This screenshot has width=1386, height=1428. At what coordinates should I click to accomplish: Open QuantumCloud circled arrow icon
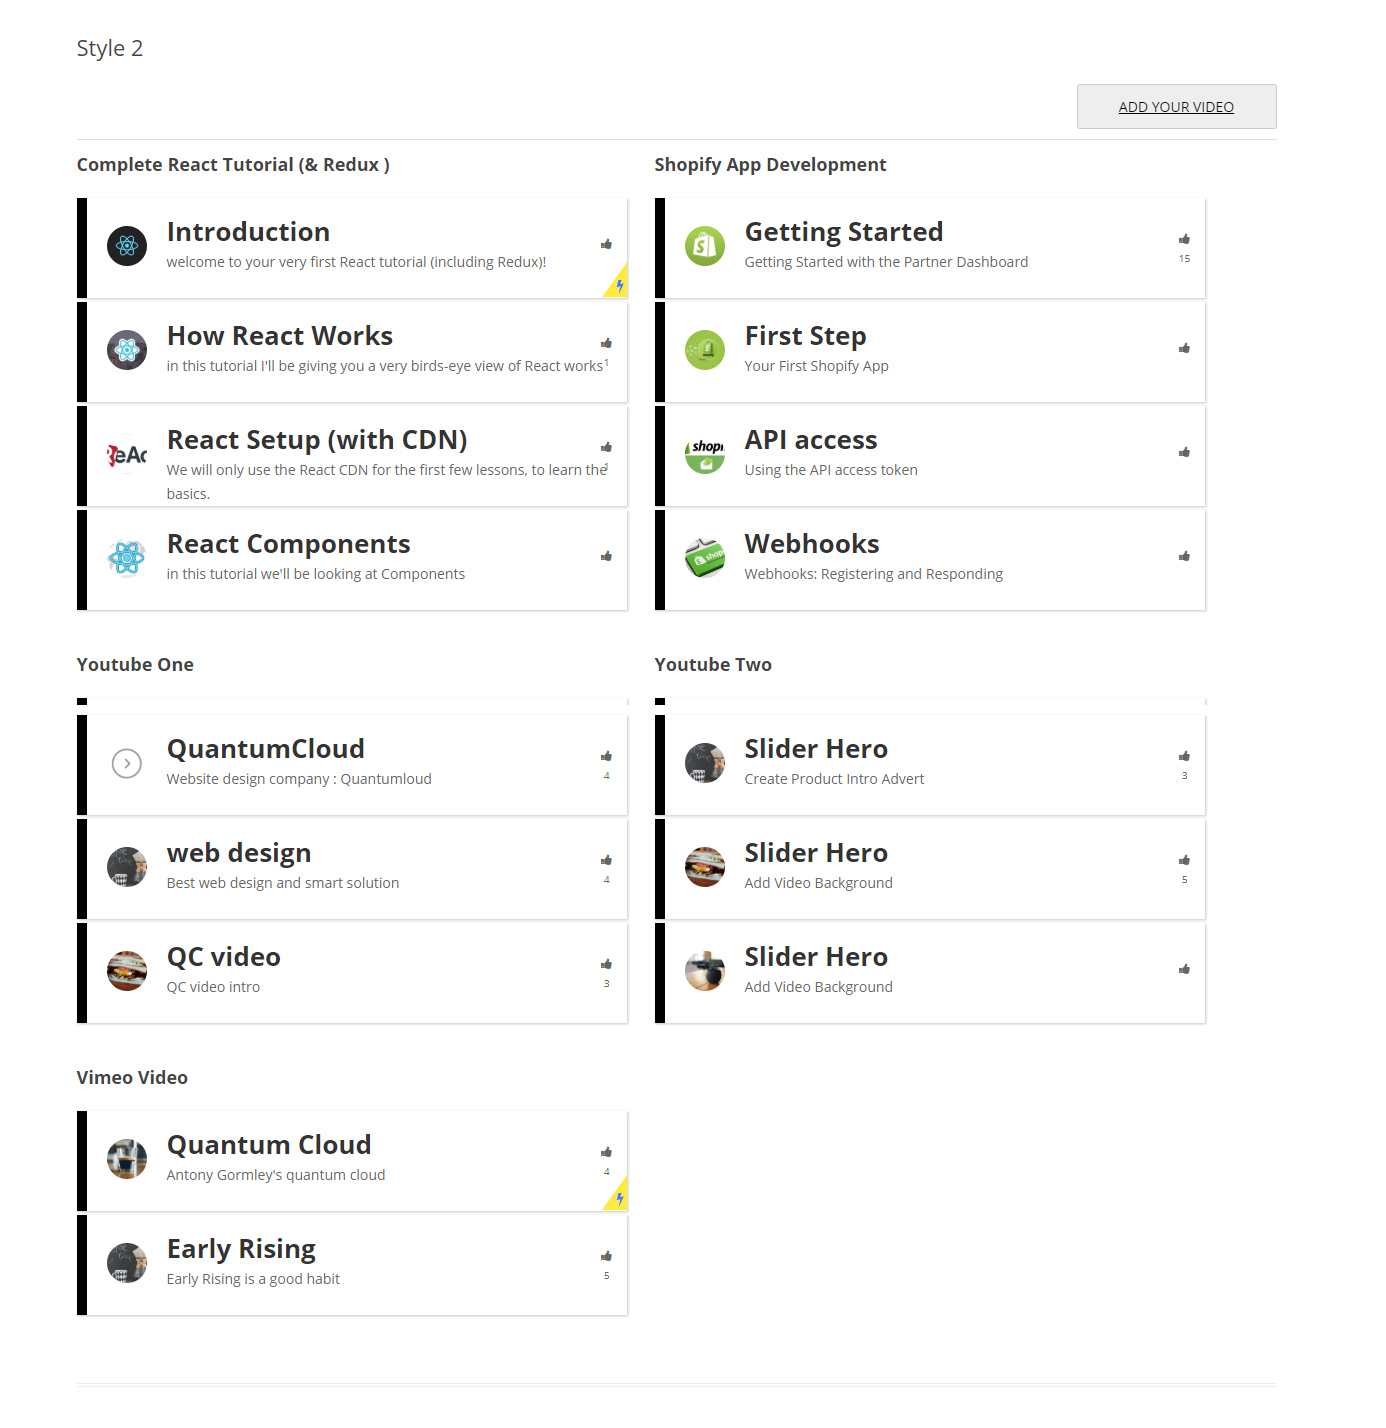tap(127, 763)
